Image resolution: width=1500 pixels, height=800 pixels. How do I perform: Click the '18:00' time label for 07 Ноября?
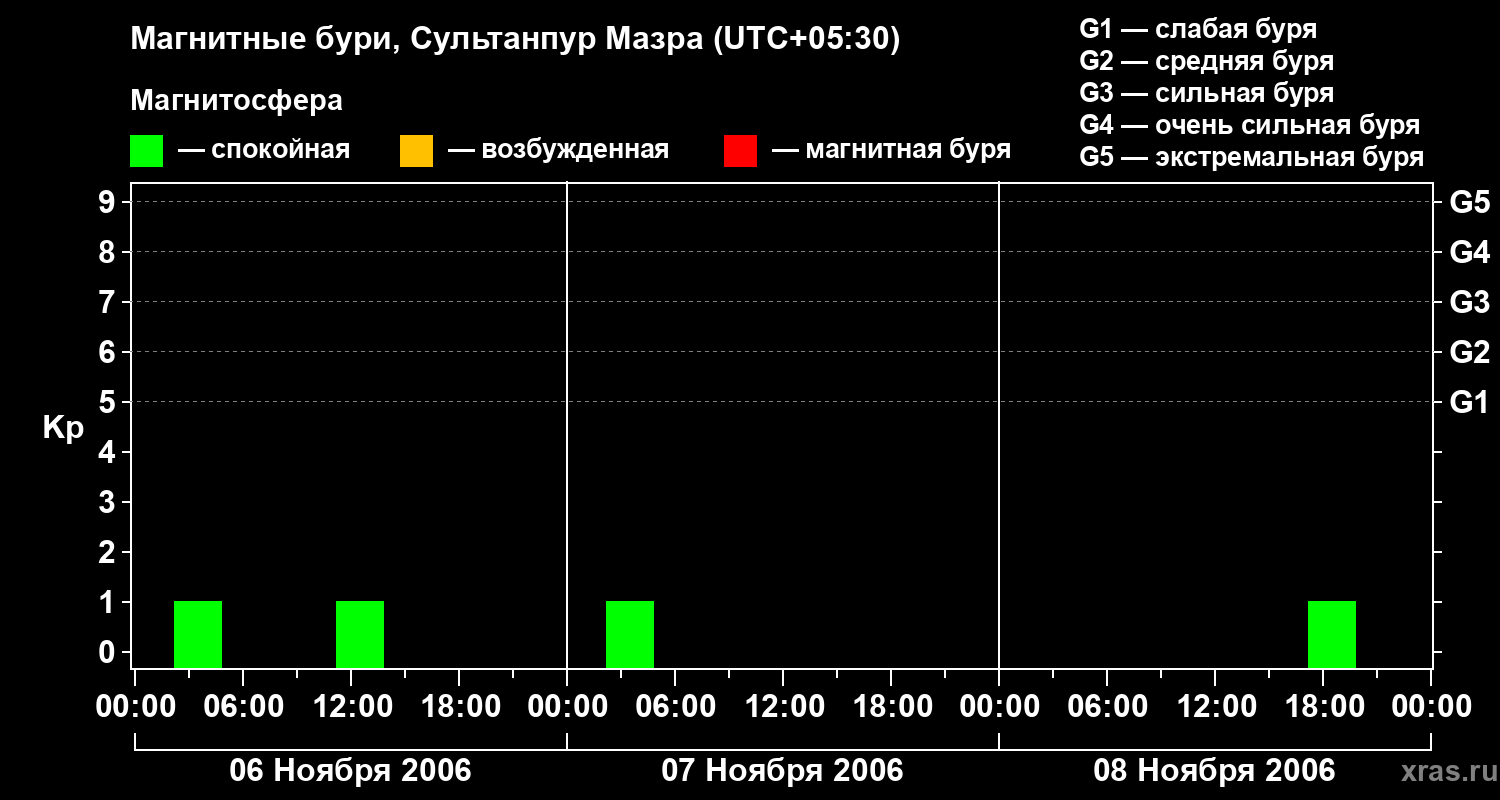tap(891, 707)
